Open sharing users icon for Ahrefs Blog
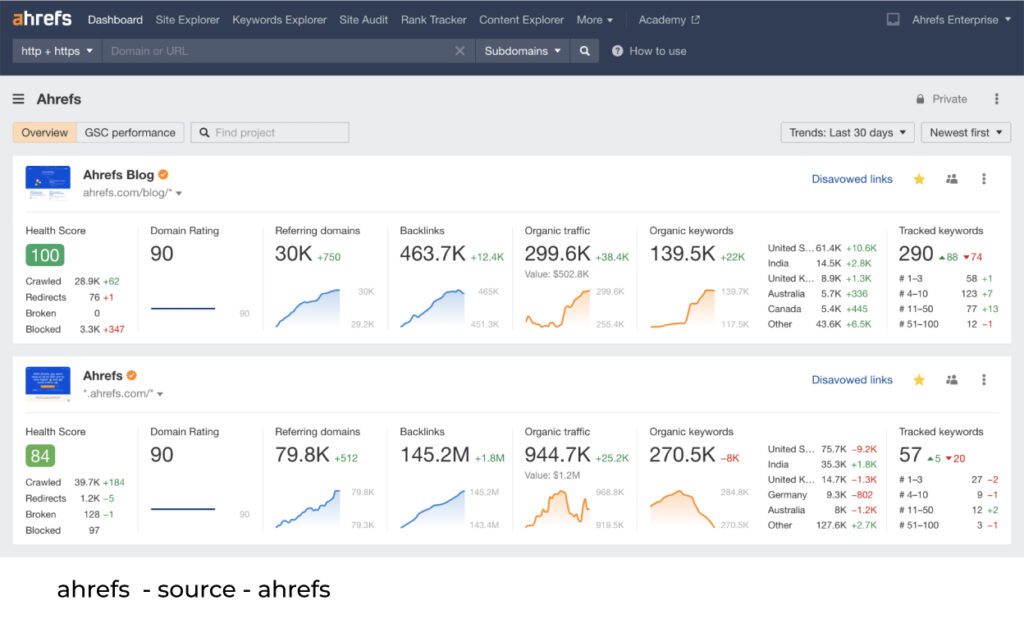Screen dimensions: 1024x619 tap(952, 179)
